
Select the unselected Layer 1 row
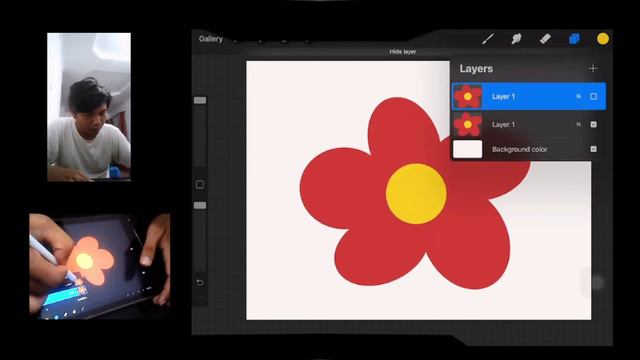(x=529, y=124)
